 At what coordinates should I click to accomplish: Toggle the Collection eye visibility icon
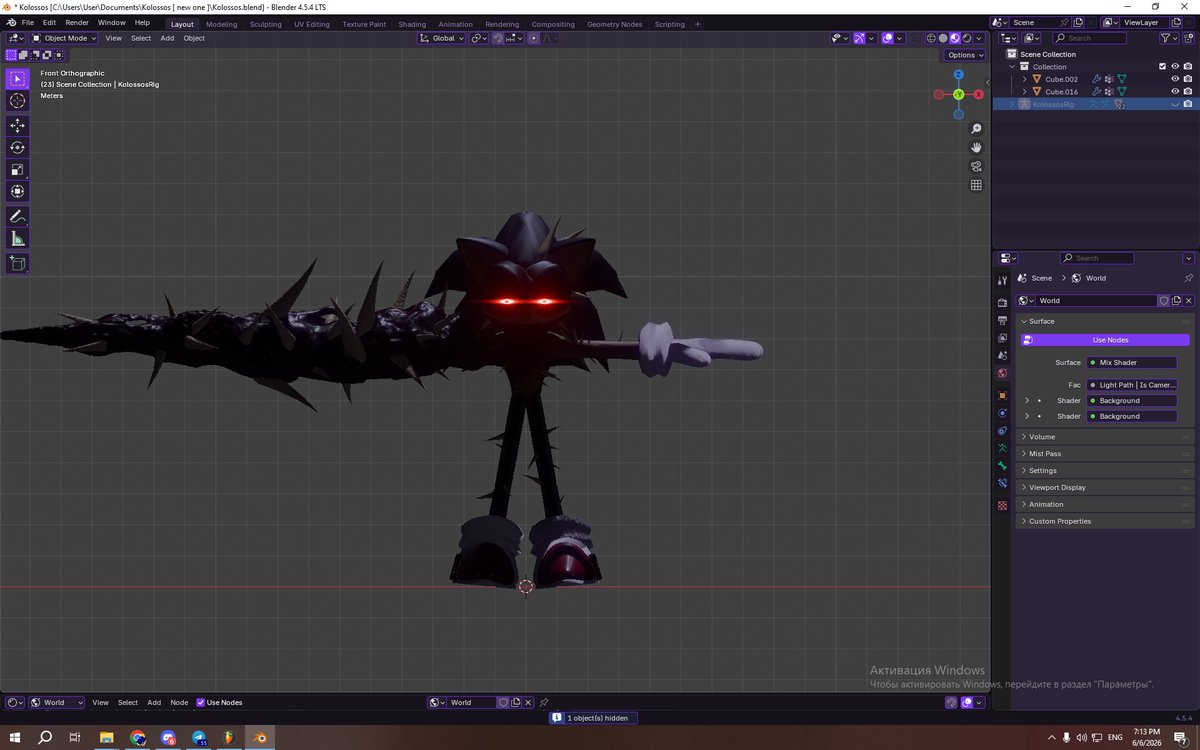tap(1175, 66)
